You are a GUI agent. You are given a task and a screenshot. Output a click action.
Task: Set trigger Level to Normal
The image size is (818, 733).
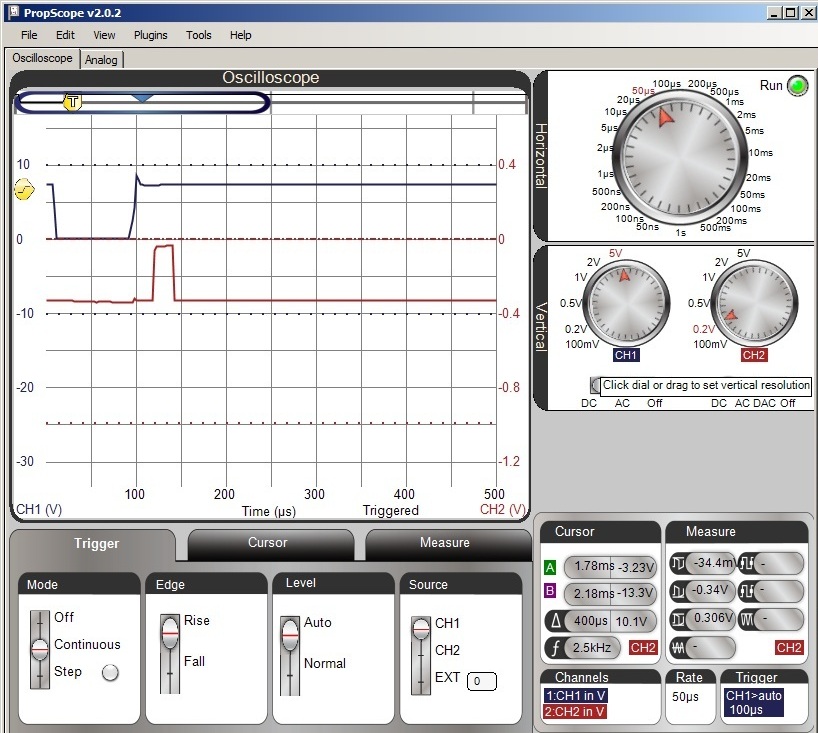324,663
